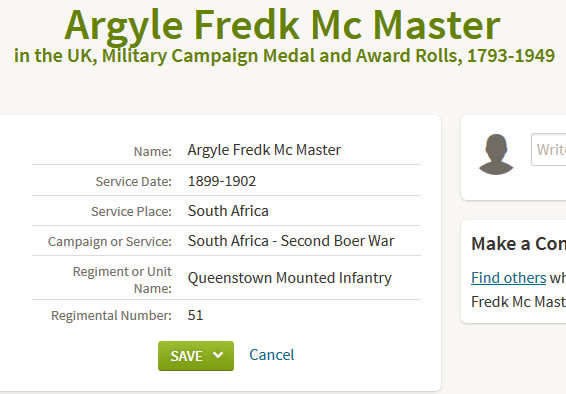The image size is (566, 394).
Task: Click the grey user avatar icon
Action: click(x=496, y=154)
